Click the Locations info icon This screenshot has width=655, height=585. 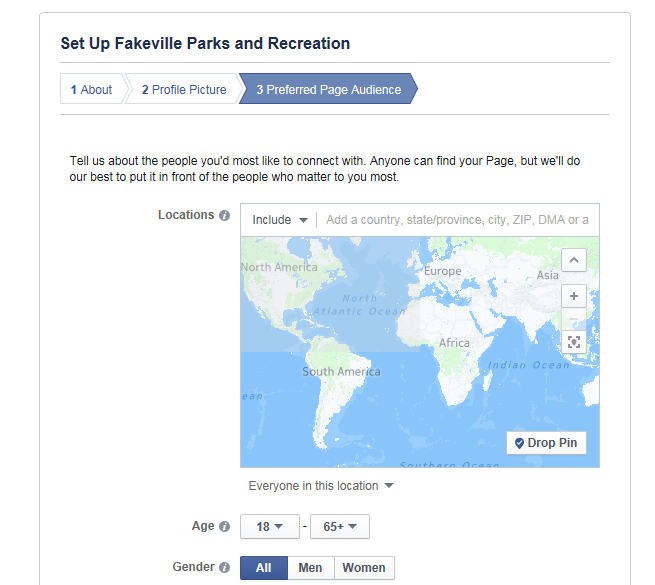pos(224,215)
